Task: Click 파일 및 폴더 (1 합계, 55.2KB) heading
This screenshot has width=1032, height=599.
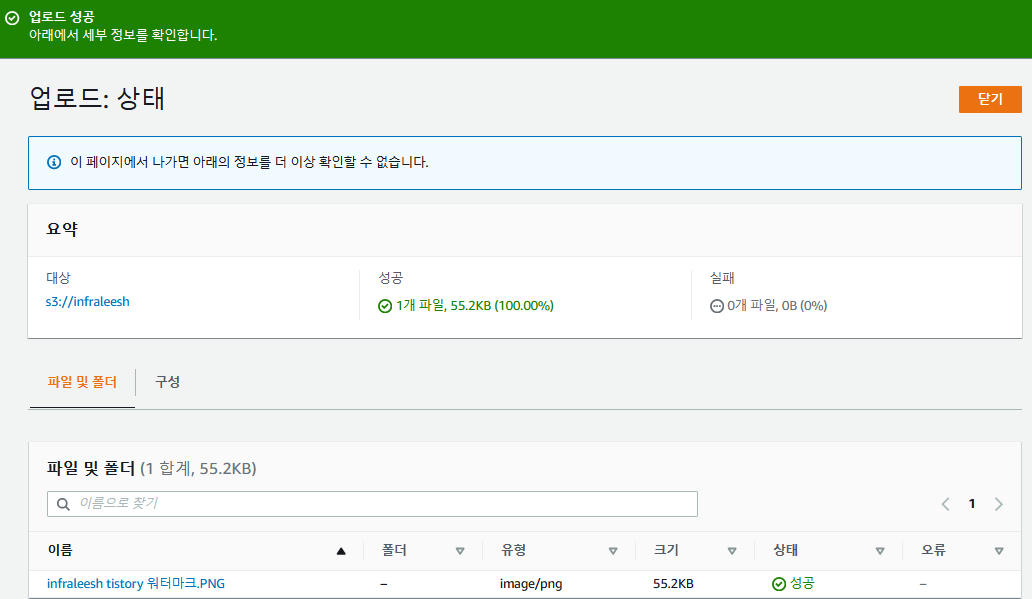Action: [151, 468]
